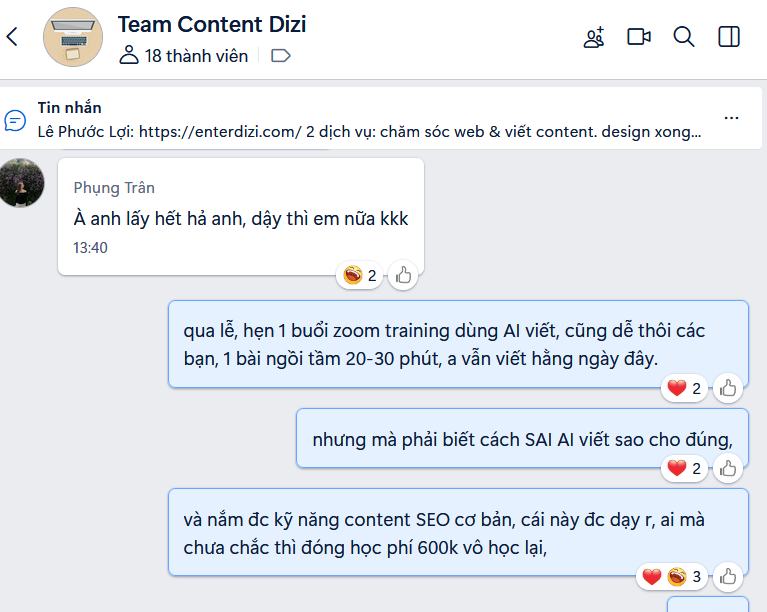
Task: Search messages with magnifier icon
Action: [684, 37]
